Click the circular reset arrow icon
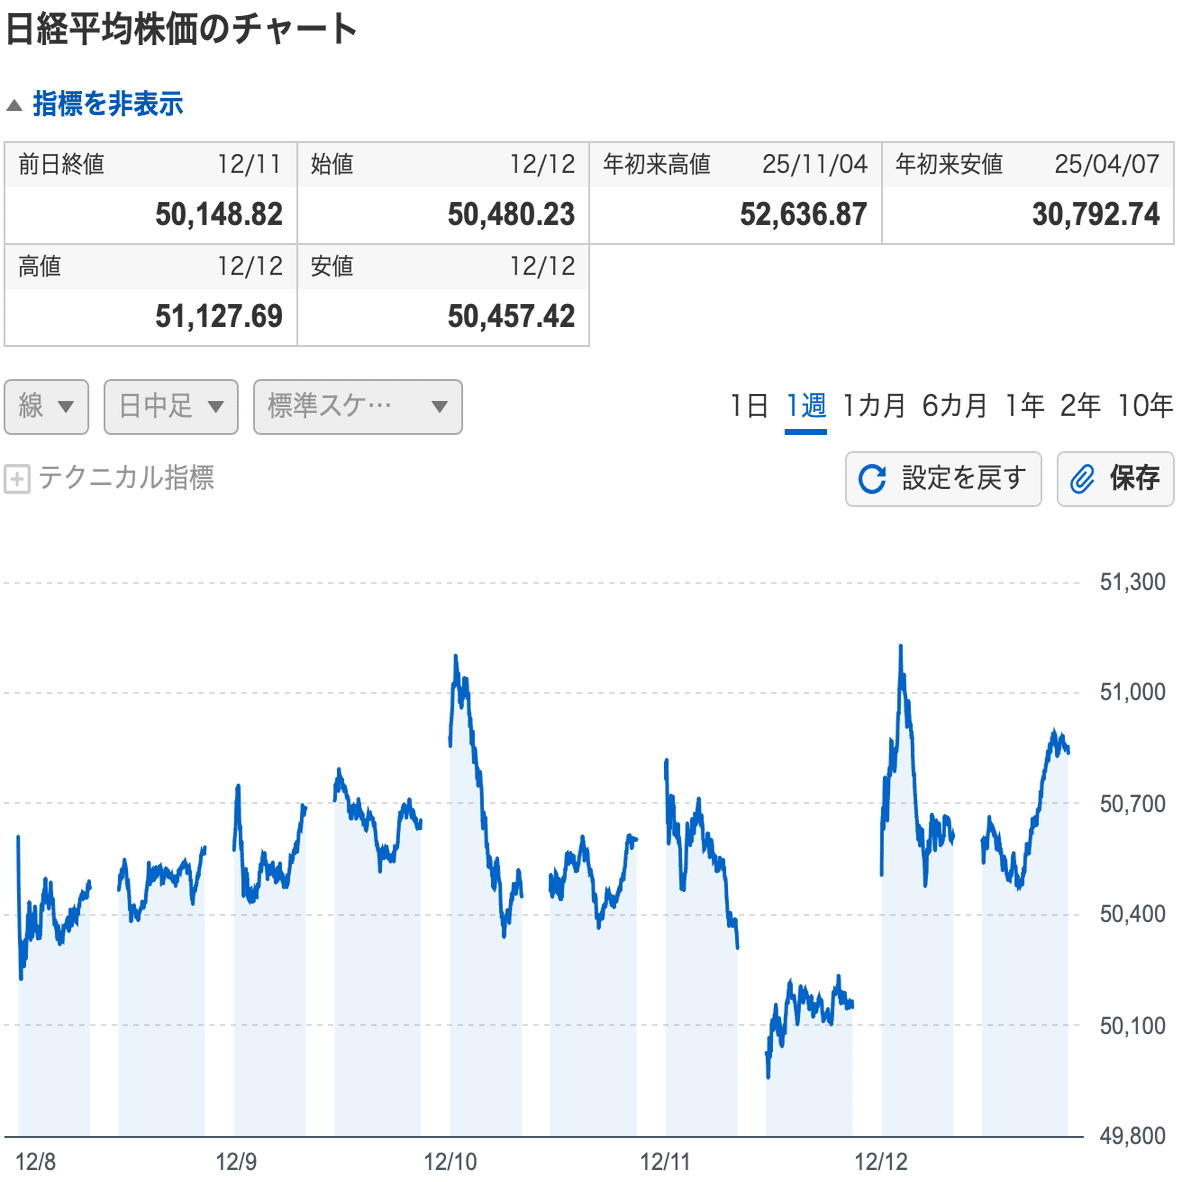1182x1182 pixels. click(872, 479)
